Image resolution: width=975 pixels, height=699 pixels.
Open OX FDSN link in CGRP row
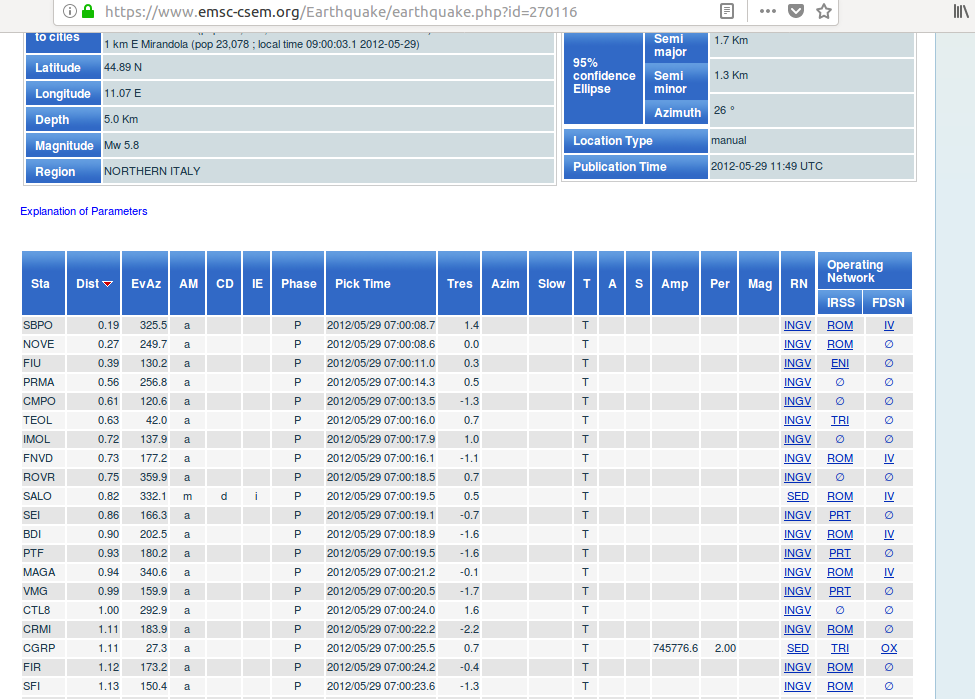point(888,648)
